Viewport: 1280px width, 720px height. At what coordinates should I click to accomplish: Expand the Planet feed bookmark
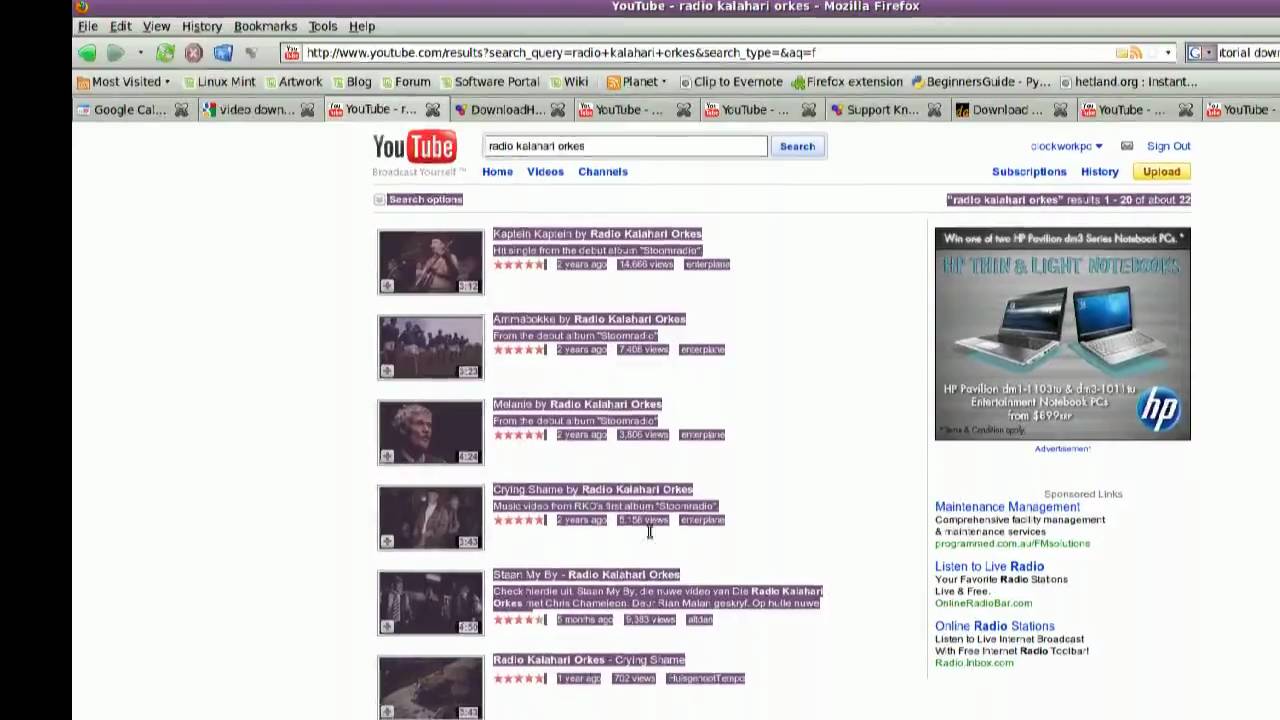coord(638,82)
